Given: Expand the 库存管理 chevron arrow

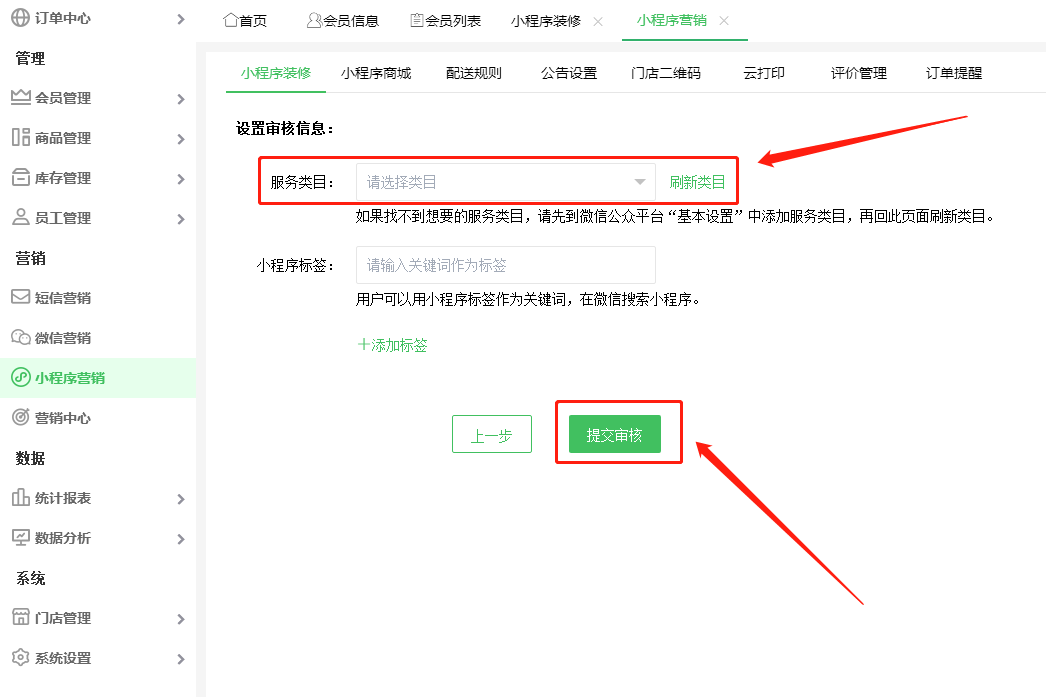Looking at the screenshot, I should pos(182,178).
